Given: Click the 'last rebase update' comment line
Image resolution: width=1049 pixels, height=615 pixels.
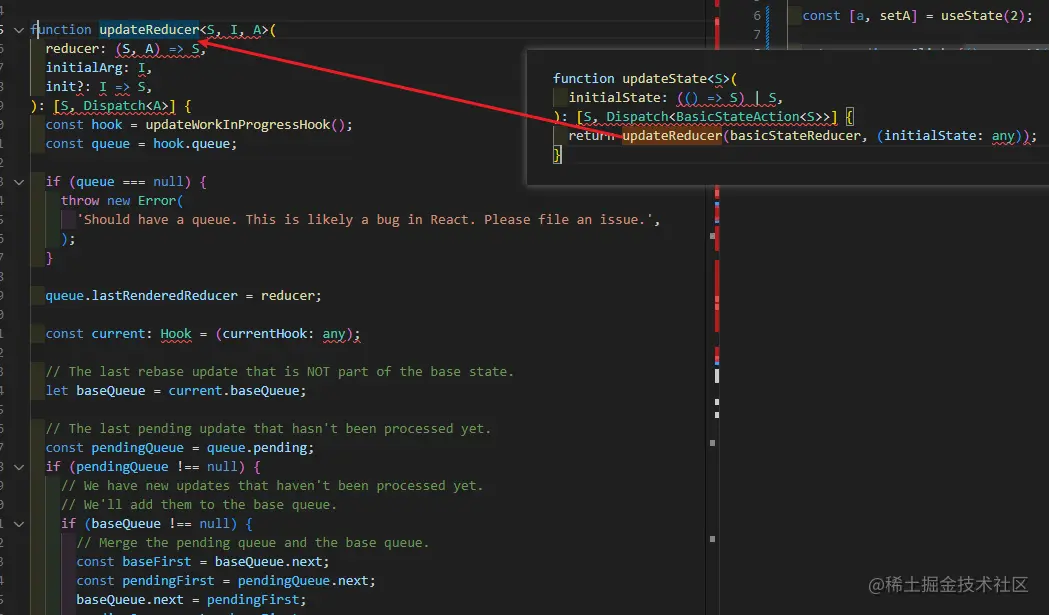Looking at the screenshot, I should (x=280, y=372).
